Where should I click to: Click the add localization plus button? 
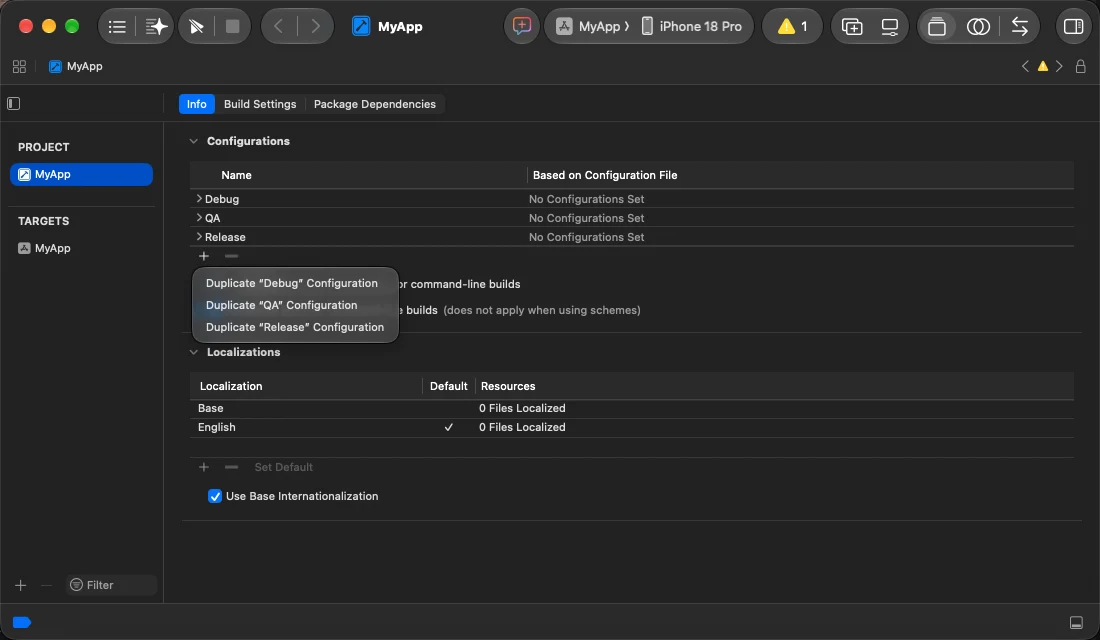[204, 467]
